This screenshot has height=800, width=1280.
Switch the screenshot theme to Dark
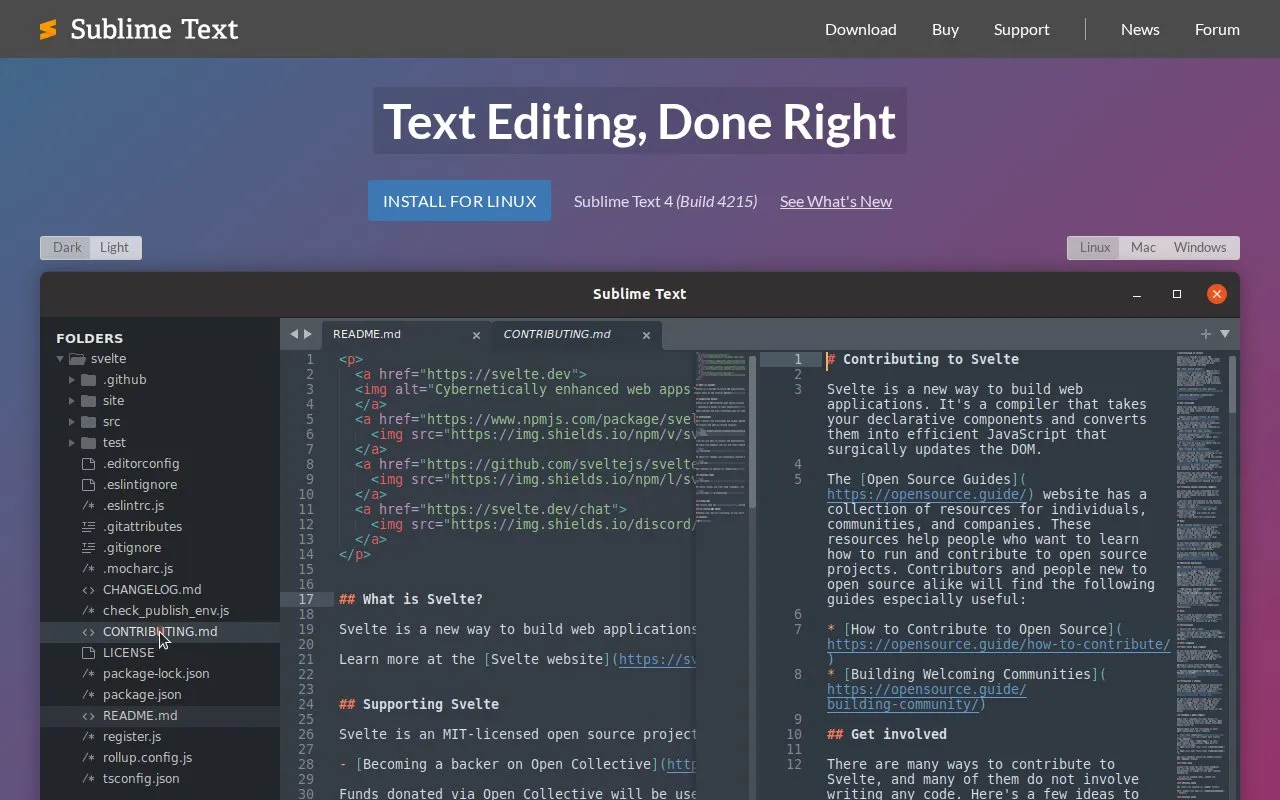[67, 248]
